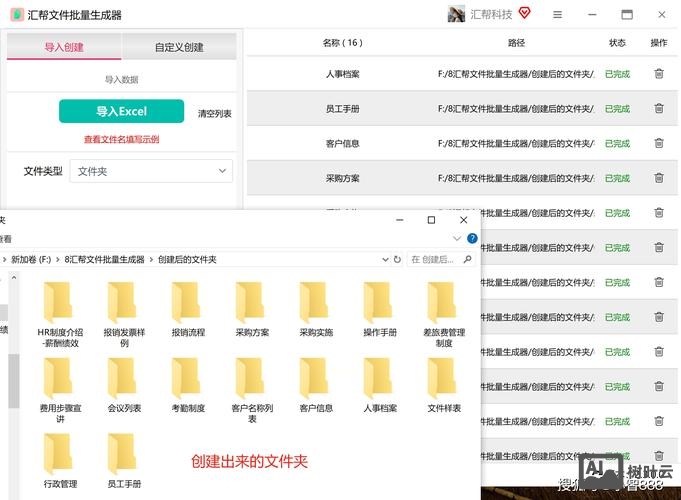The image size is (681, 500).
Task: Expand the Explorer address bar history dropdown
Action: (x=385, y=259)
